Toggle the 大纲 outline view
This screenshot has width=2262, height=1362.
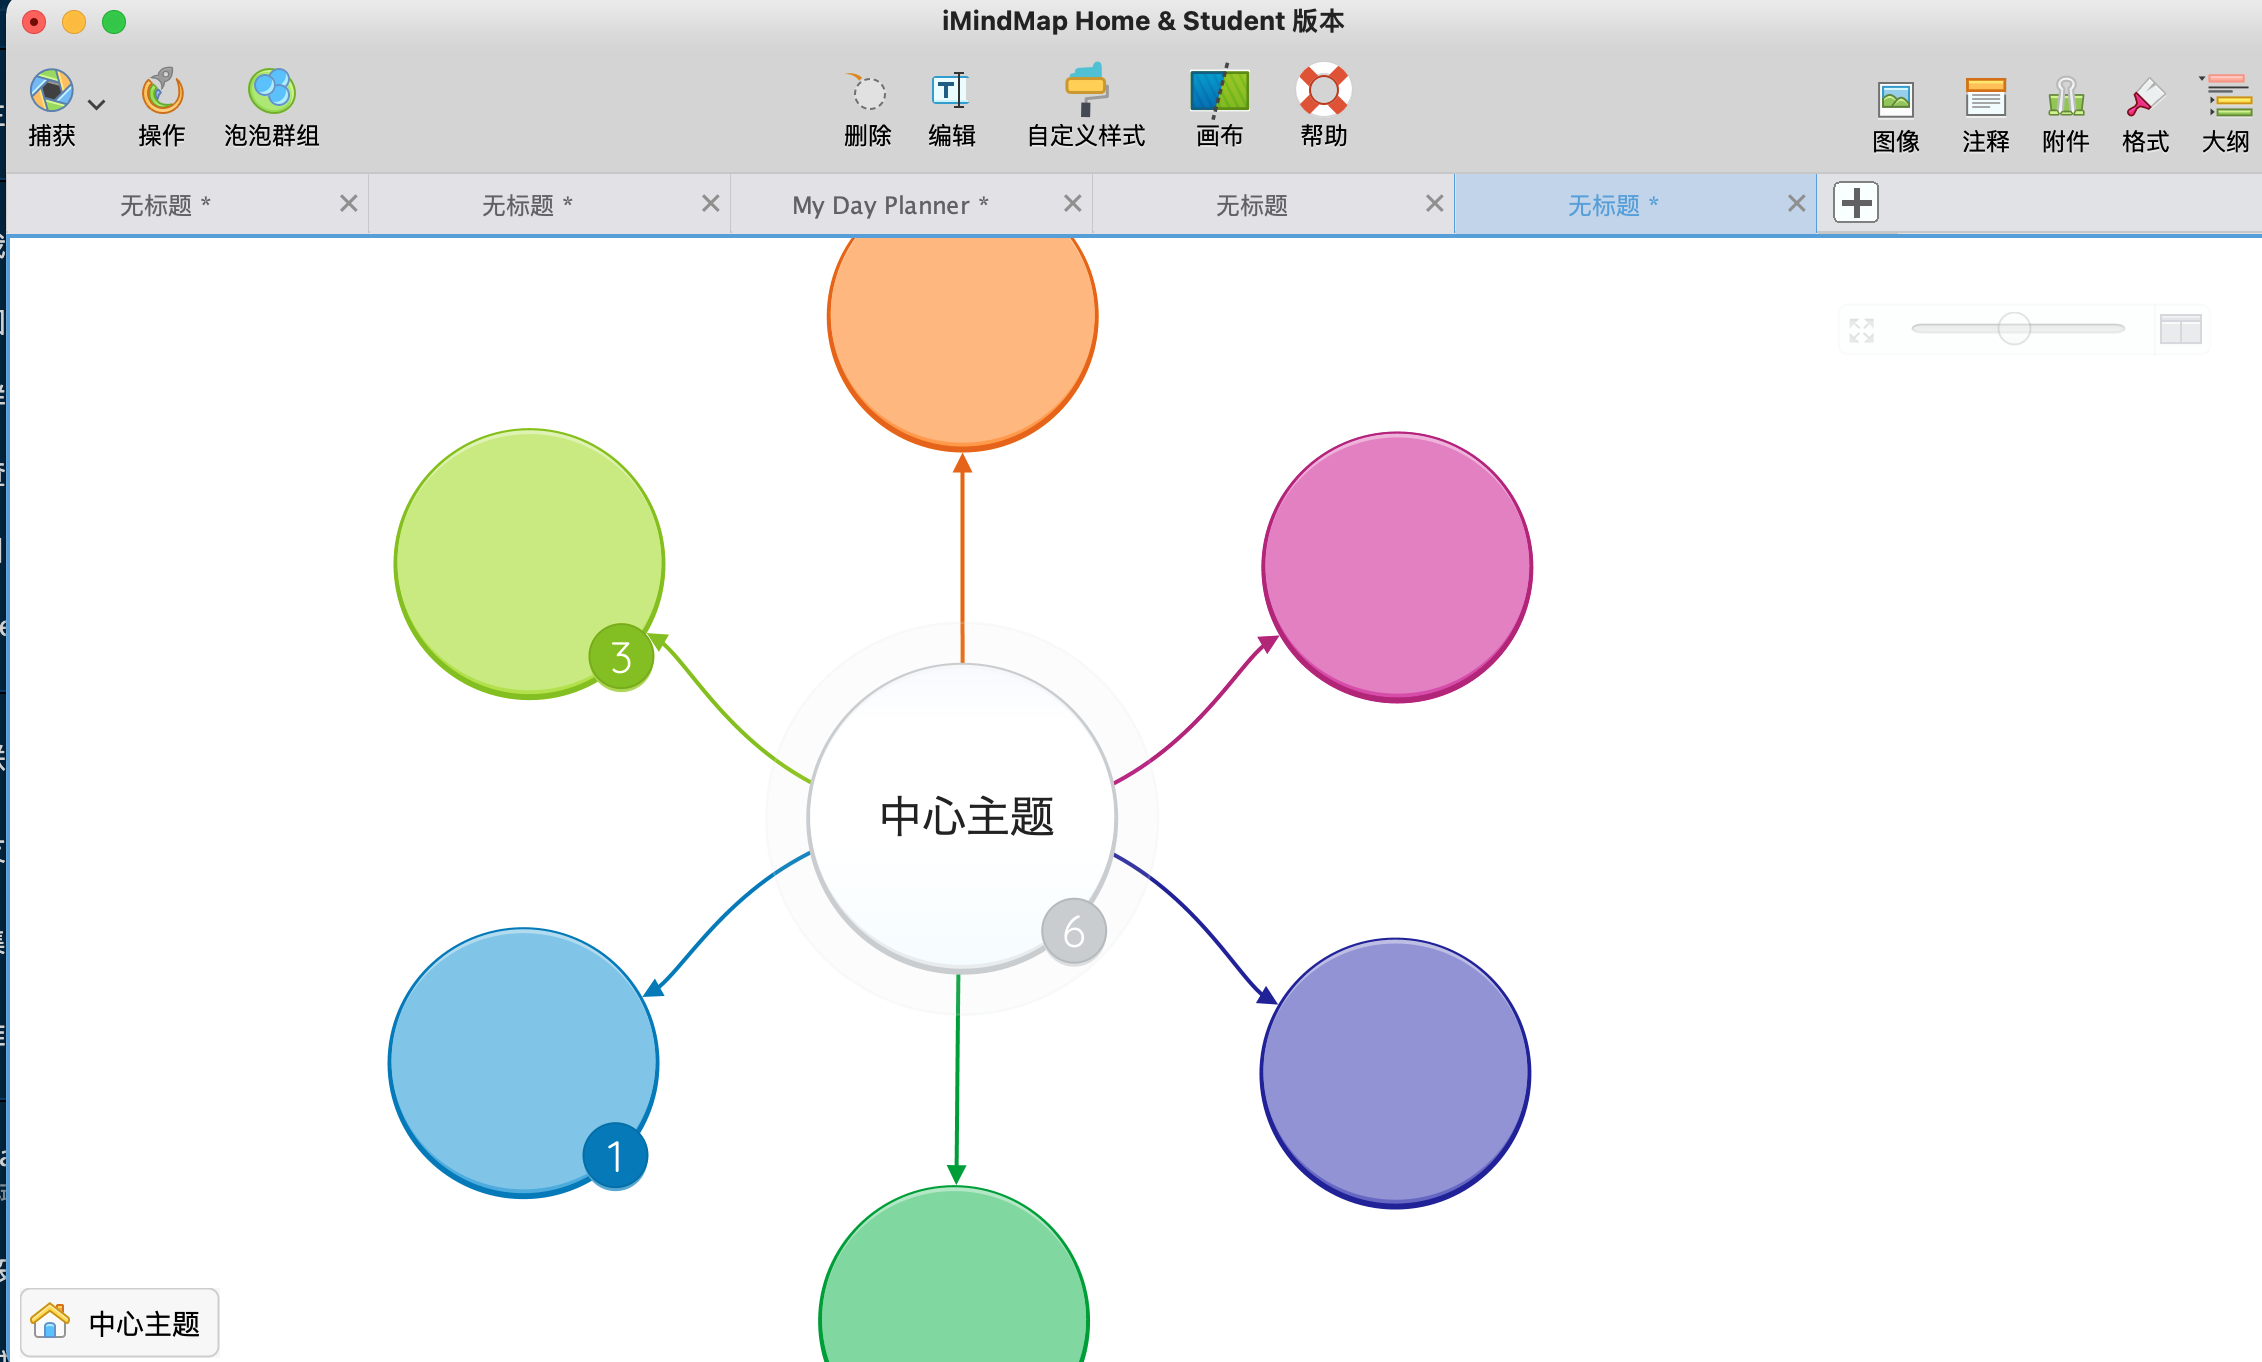(x=2226, y=99)
